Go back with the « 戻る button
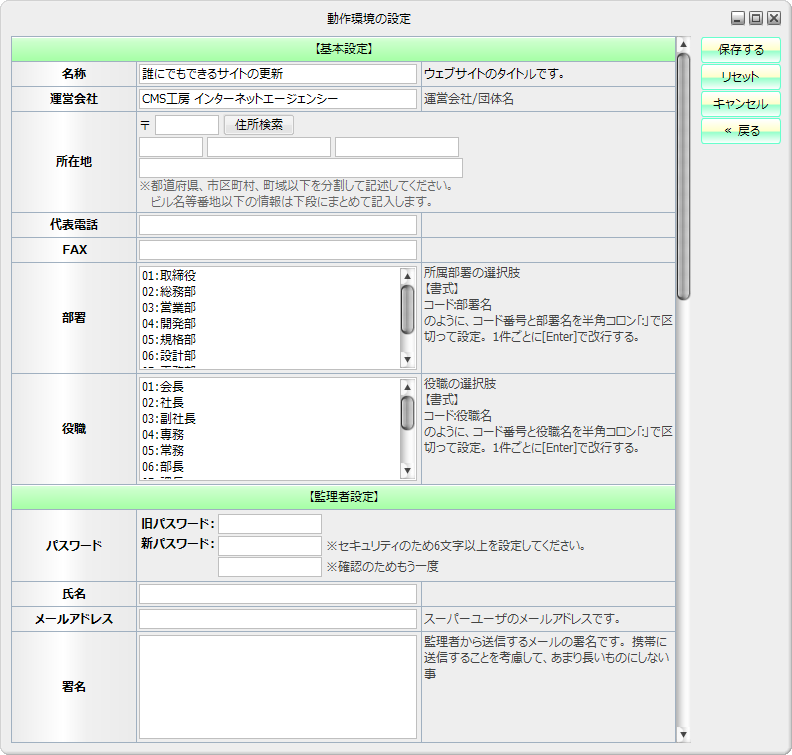This screenshot has height=755, width=792. 740,131
